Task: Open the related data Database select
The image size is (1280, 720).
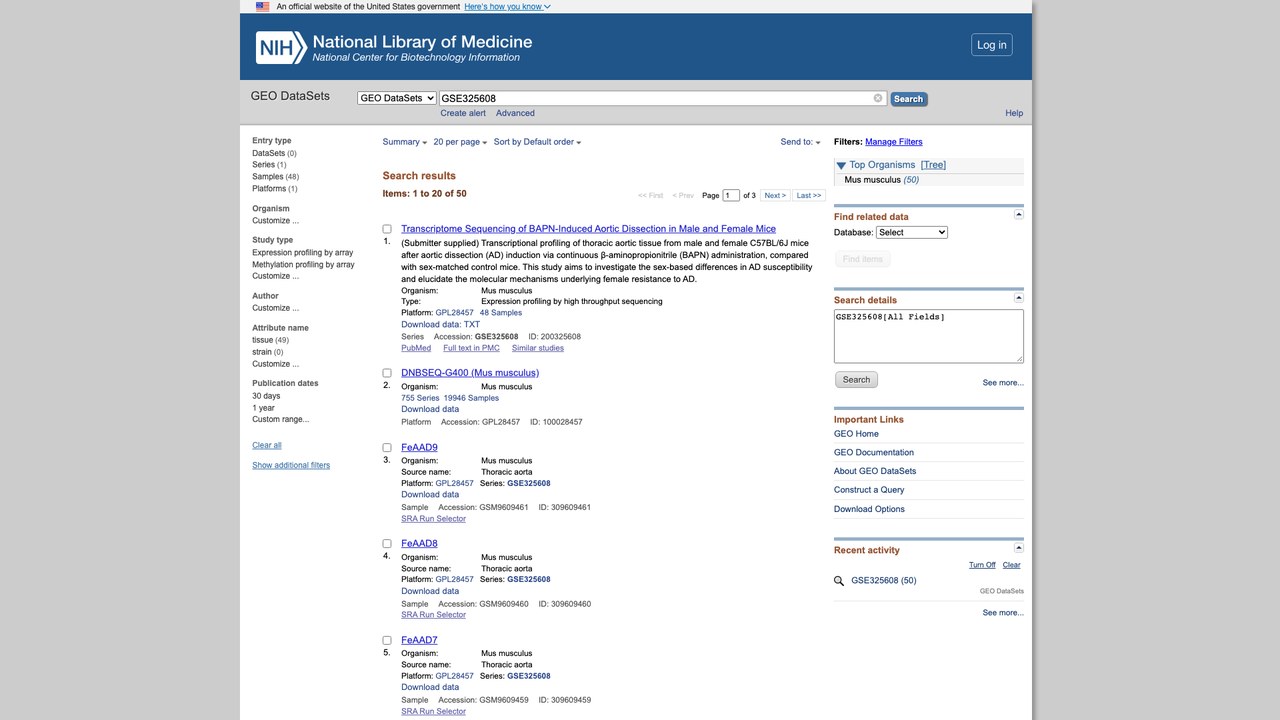Action: coord(912,232)
